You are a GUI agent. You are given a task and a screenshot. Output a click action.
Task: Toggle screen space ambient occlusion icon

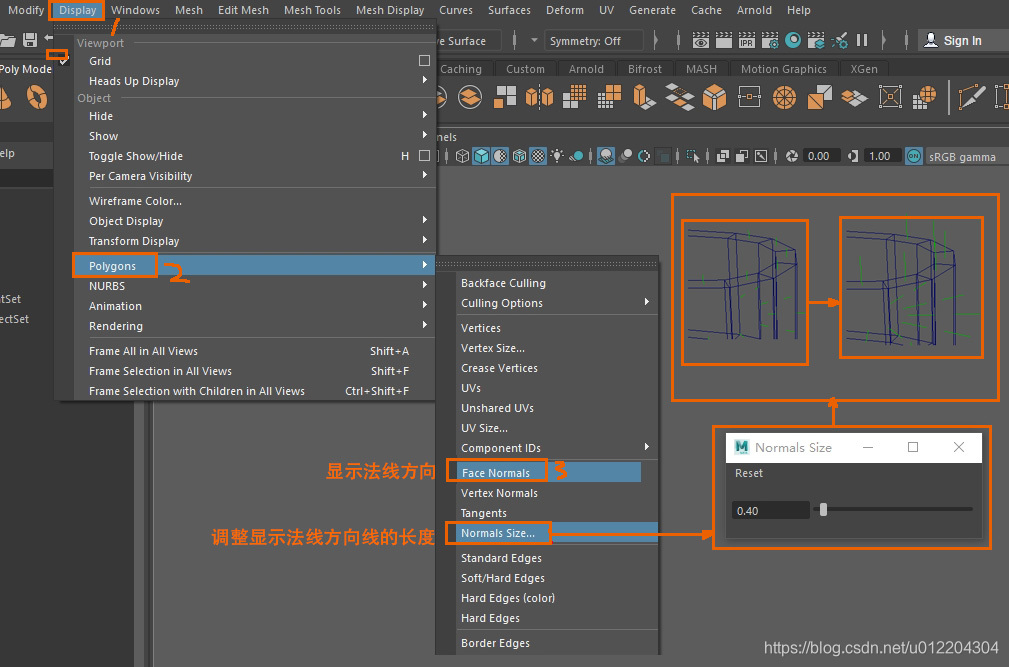pos(606,156)
